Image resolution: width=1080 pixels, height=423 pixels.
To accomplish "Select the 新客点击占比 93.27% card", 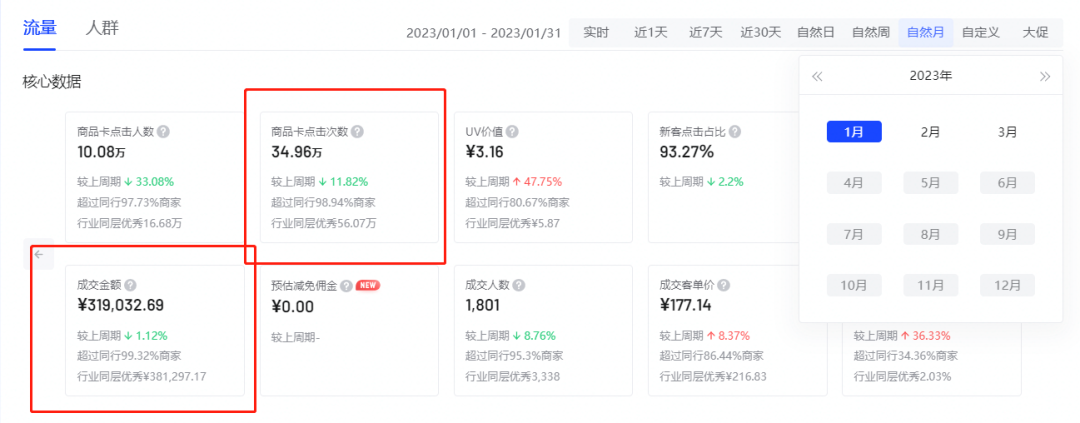I will coord(723,177).
